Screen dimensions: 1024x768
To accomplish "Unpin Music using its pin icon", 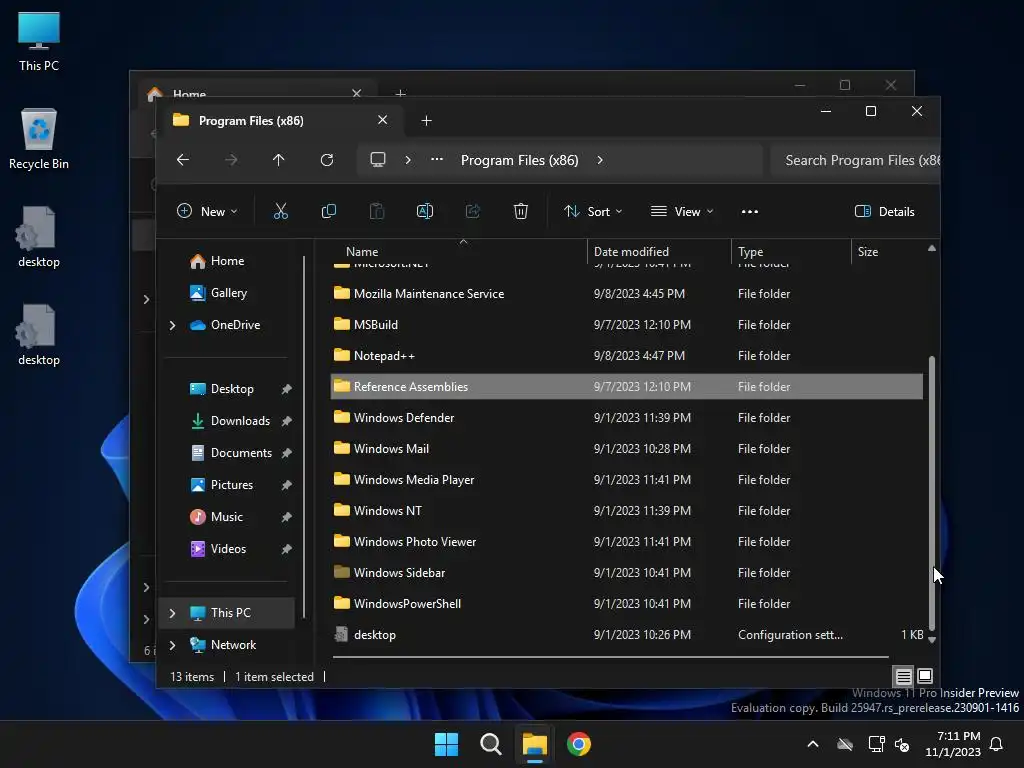I will (x=286, y=517).
